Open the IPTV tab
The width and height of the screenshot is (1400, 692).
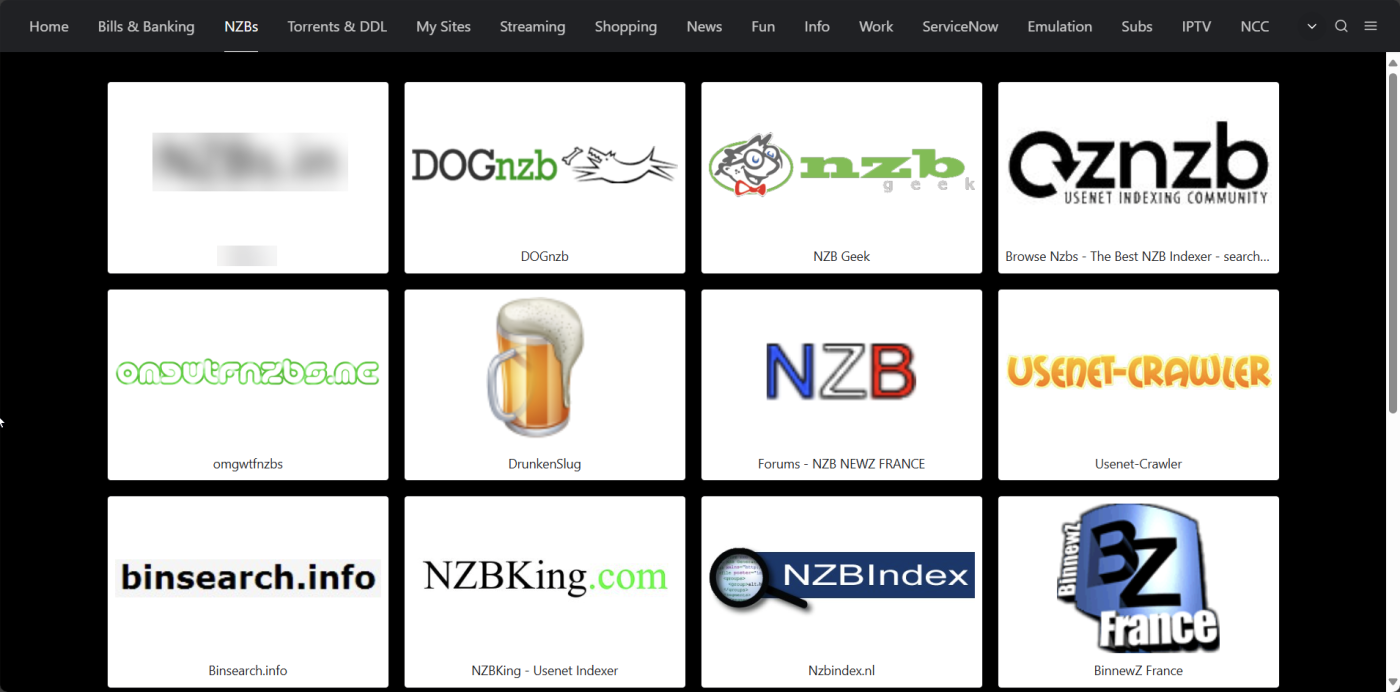tap(1196, 26)
